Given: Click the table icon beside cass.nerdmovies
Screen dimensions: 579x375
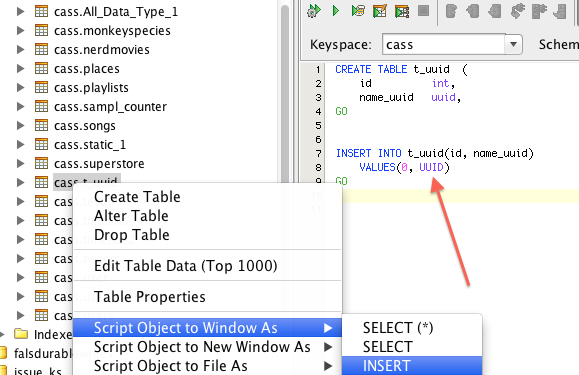Looking at the screenshot, I should pos(41,49).
